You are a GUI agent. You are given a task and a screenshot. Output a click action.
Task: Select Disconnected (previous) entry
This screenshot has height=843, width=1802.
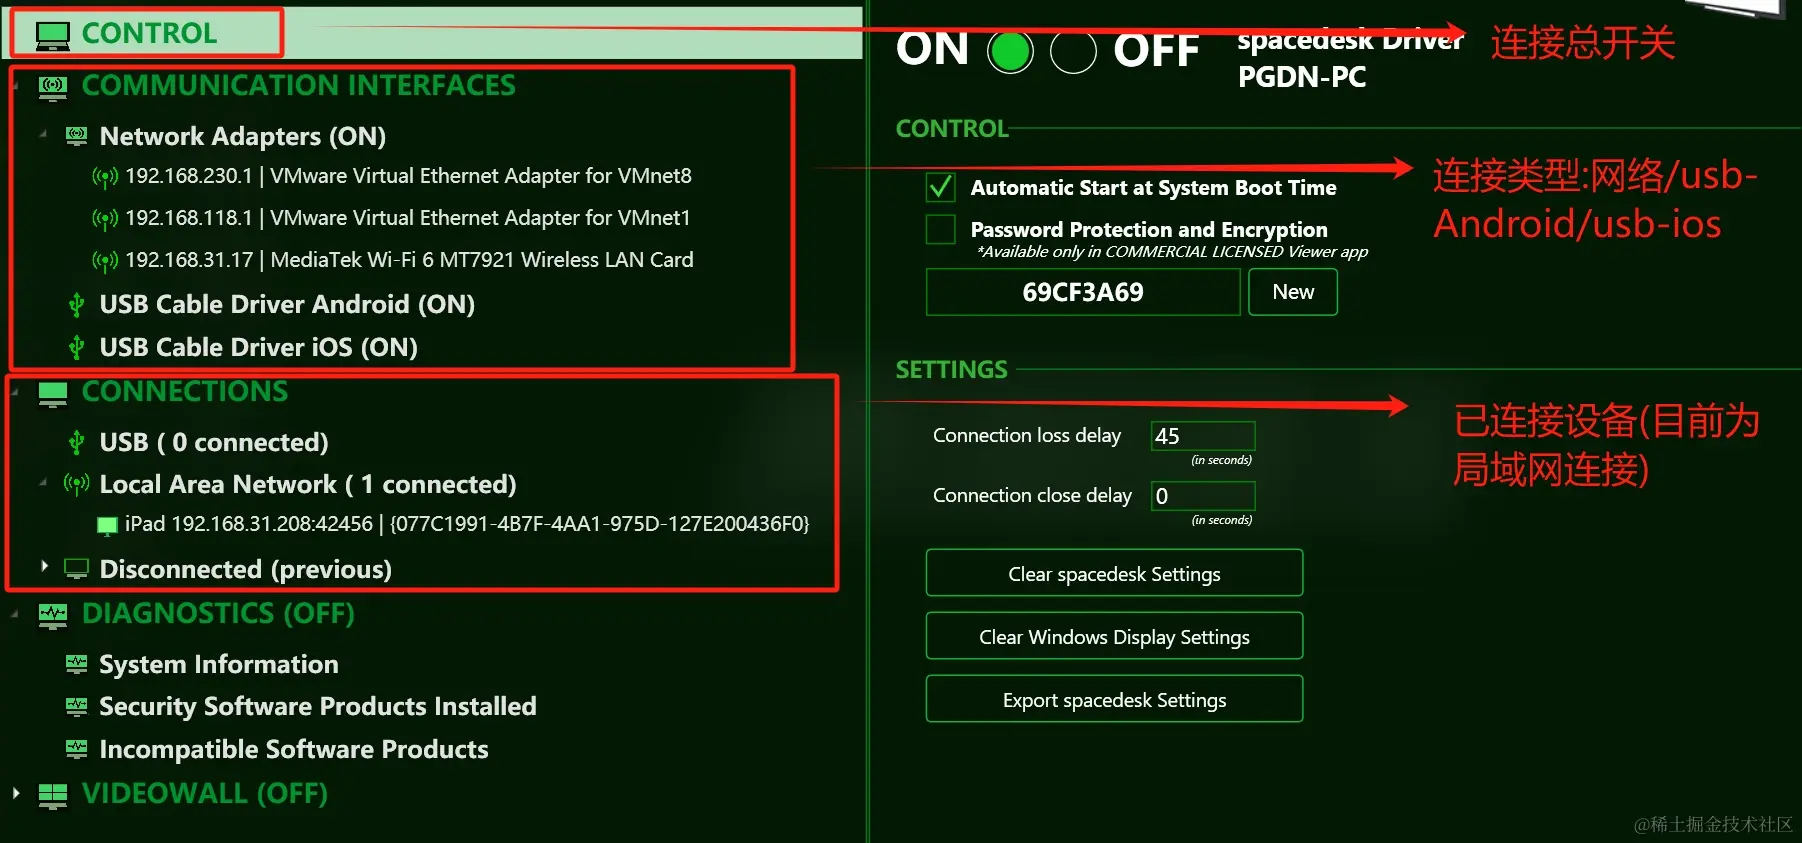(245, 569)
